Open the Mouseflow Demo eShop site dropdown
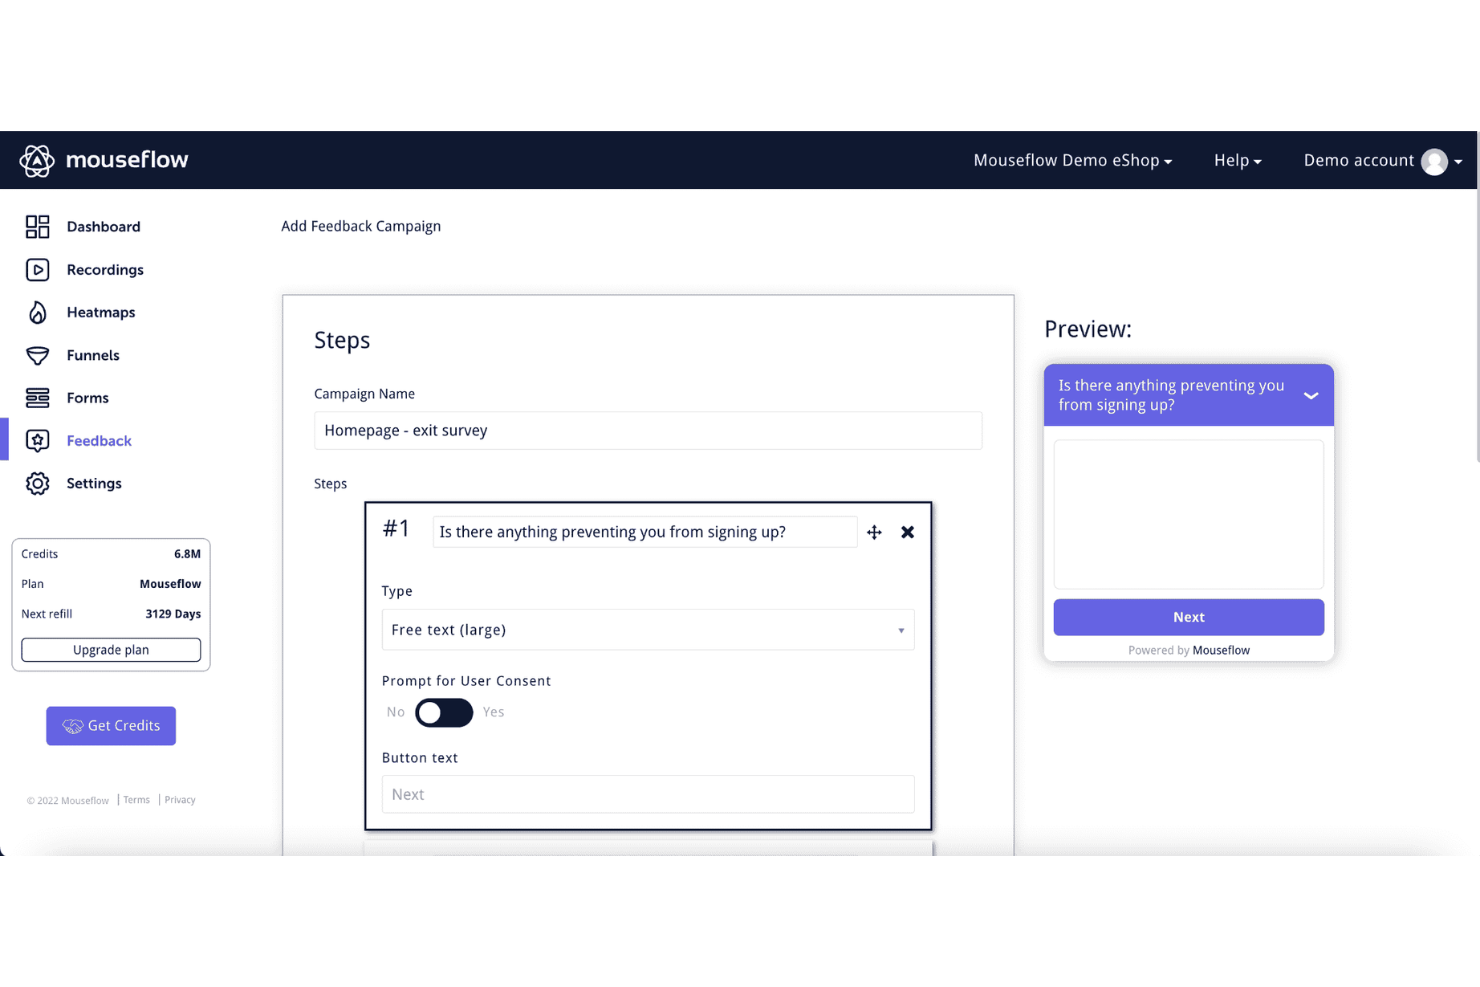1480x987 pixels. pos(1072,160)
